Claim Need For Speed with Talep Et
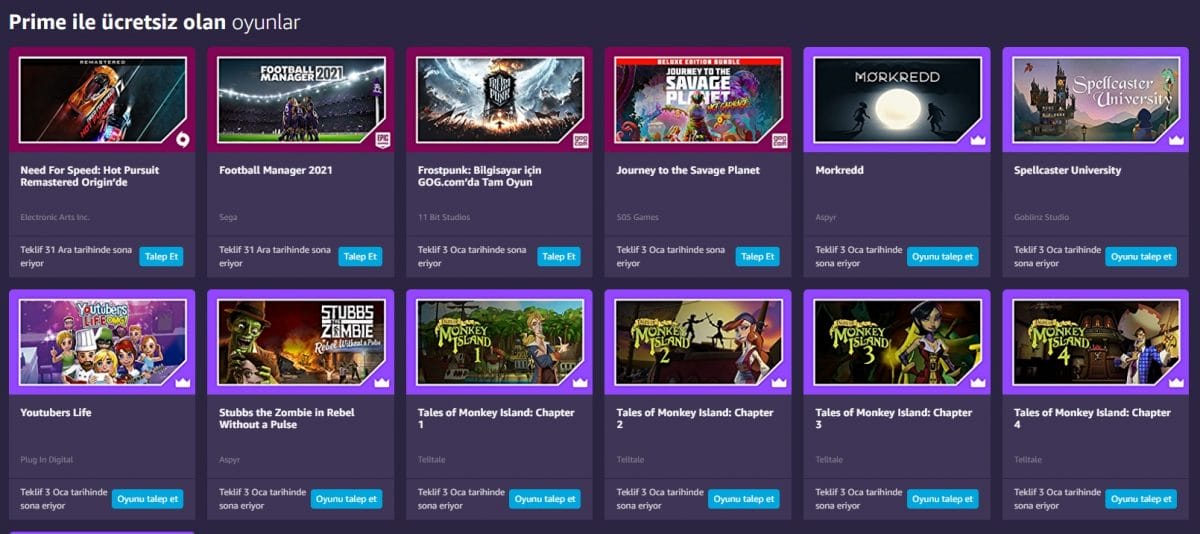The image size is (1200, 534). click(x=162, y=257)
